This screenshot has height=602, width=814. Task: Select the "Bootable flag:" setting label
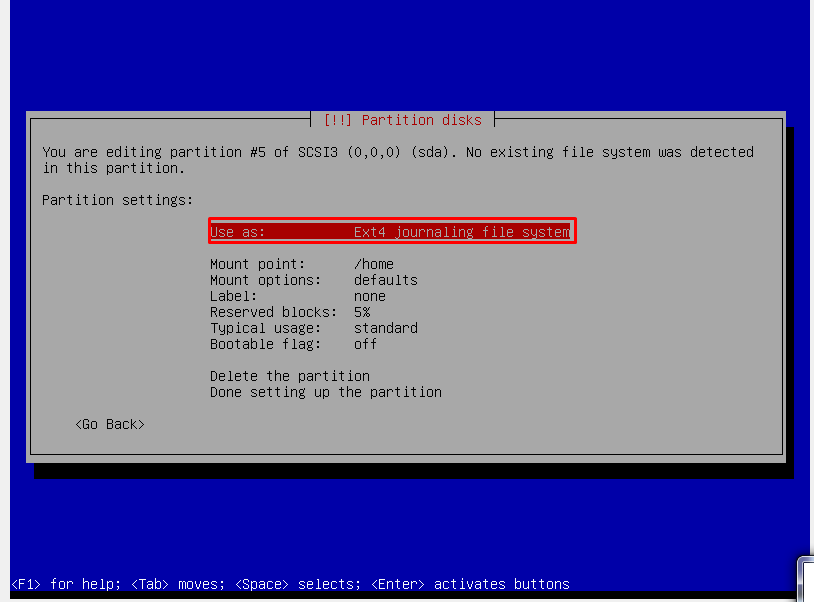tap(265, 344)
